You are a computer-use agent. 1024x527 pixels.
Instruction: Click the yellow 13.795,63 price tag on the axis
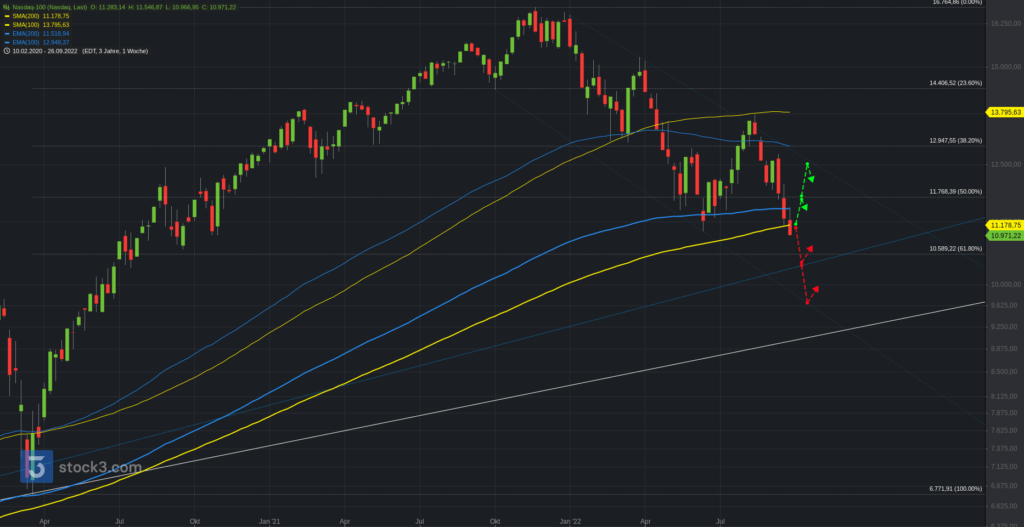(1004, 112)
